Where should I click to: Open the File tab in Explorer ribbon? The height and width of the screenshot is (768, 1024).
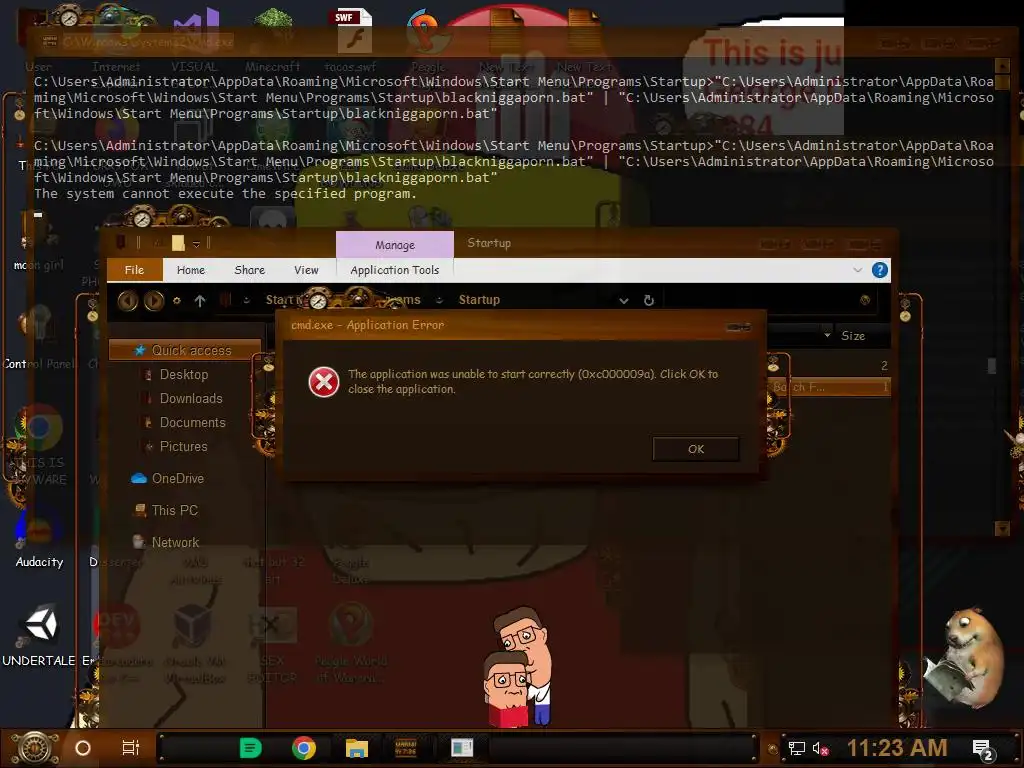(134, 270)
